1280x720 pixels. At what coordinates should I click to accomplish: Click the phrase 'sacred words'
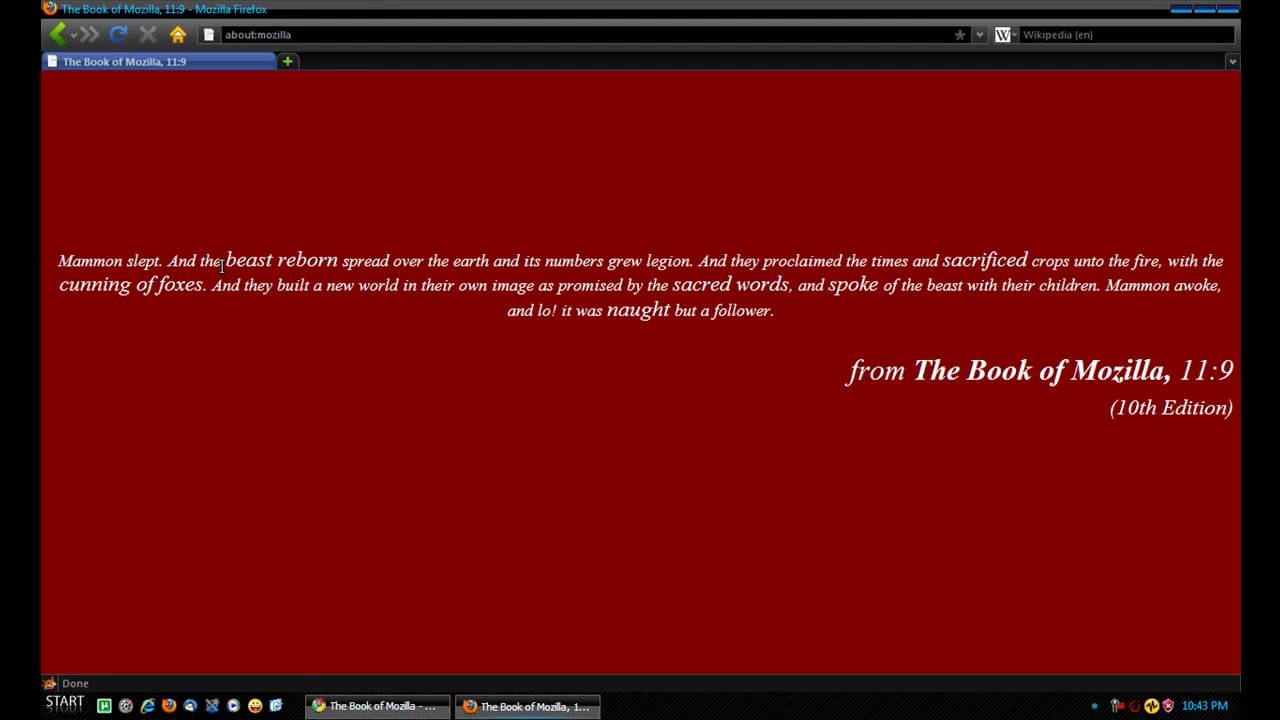pos(731,284)
